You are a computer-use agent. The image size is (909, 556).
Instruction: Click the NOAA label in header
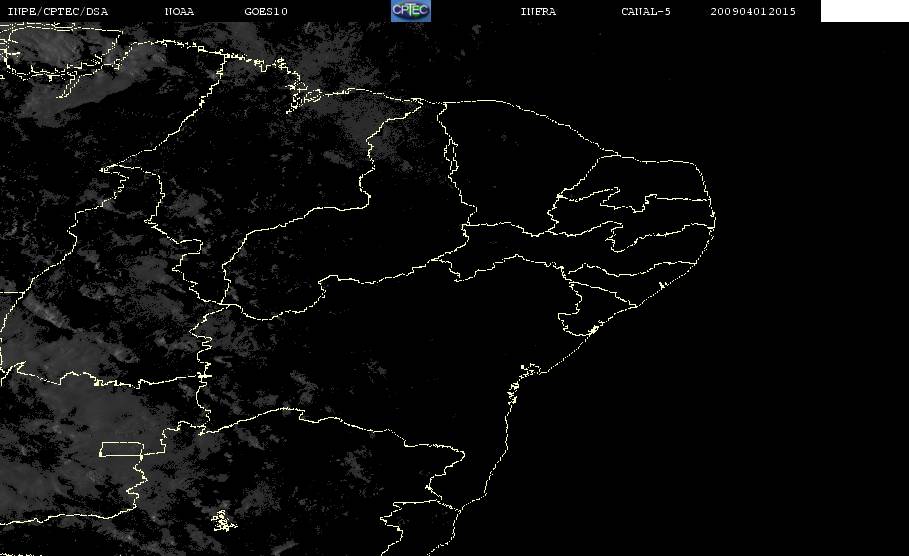tap(179, 12)
